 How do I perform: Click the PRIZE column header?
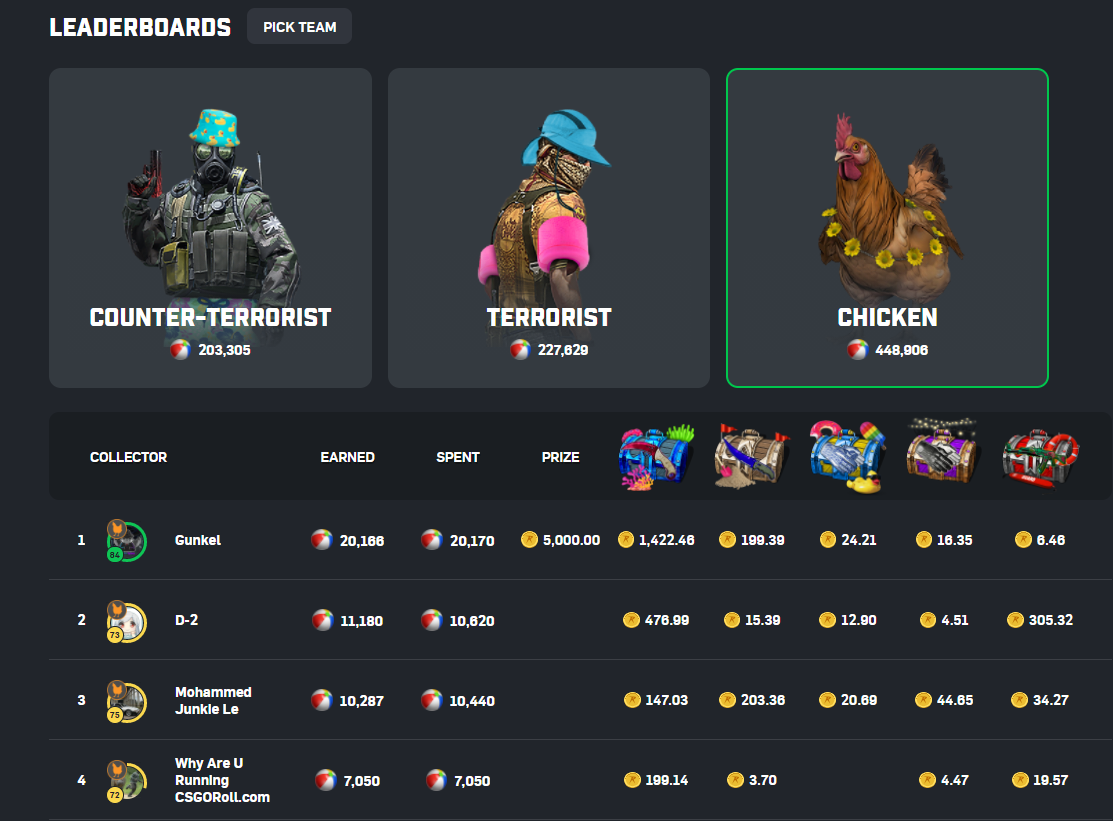click(560, 457)
